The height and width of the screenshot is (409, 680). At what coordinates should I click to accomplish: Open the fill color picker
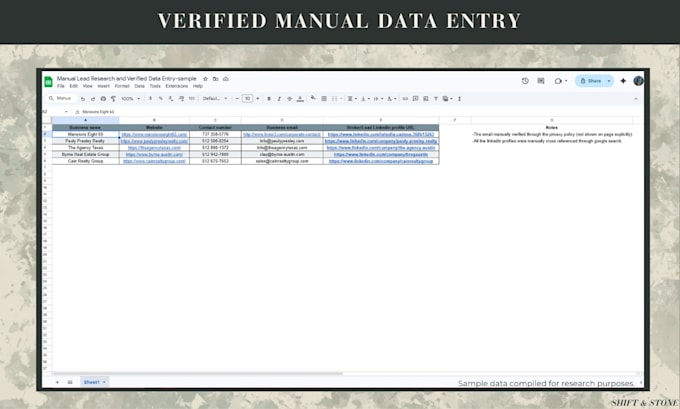pyautogui.click(x=313, y=98)
